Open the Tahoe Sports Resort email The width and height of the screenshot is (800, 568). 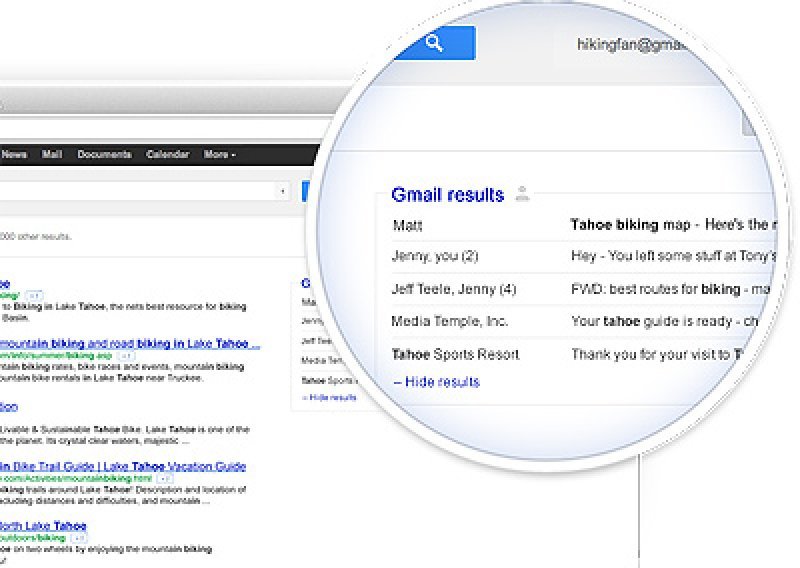click(x=566, y=354)
